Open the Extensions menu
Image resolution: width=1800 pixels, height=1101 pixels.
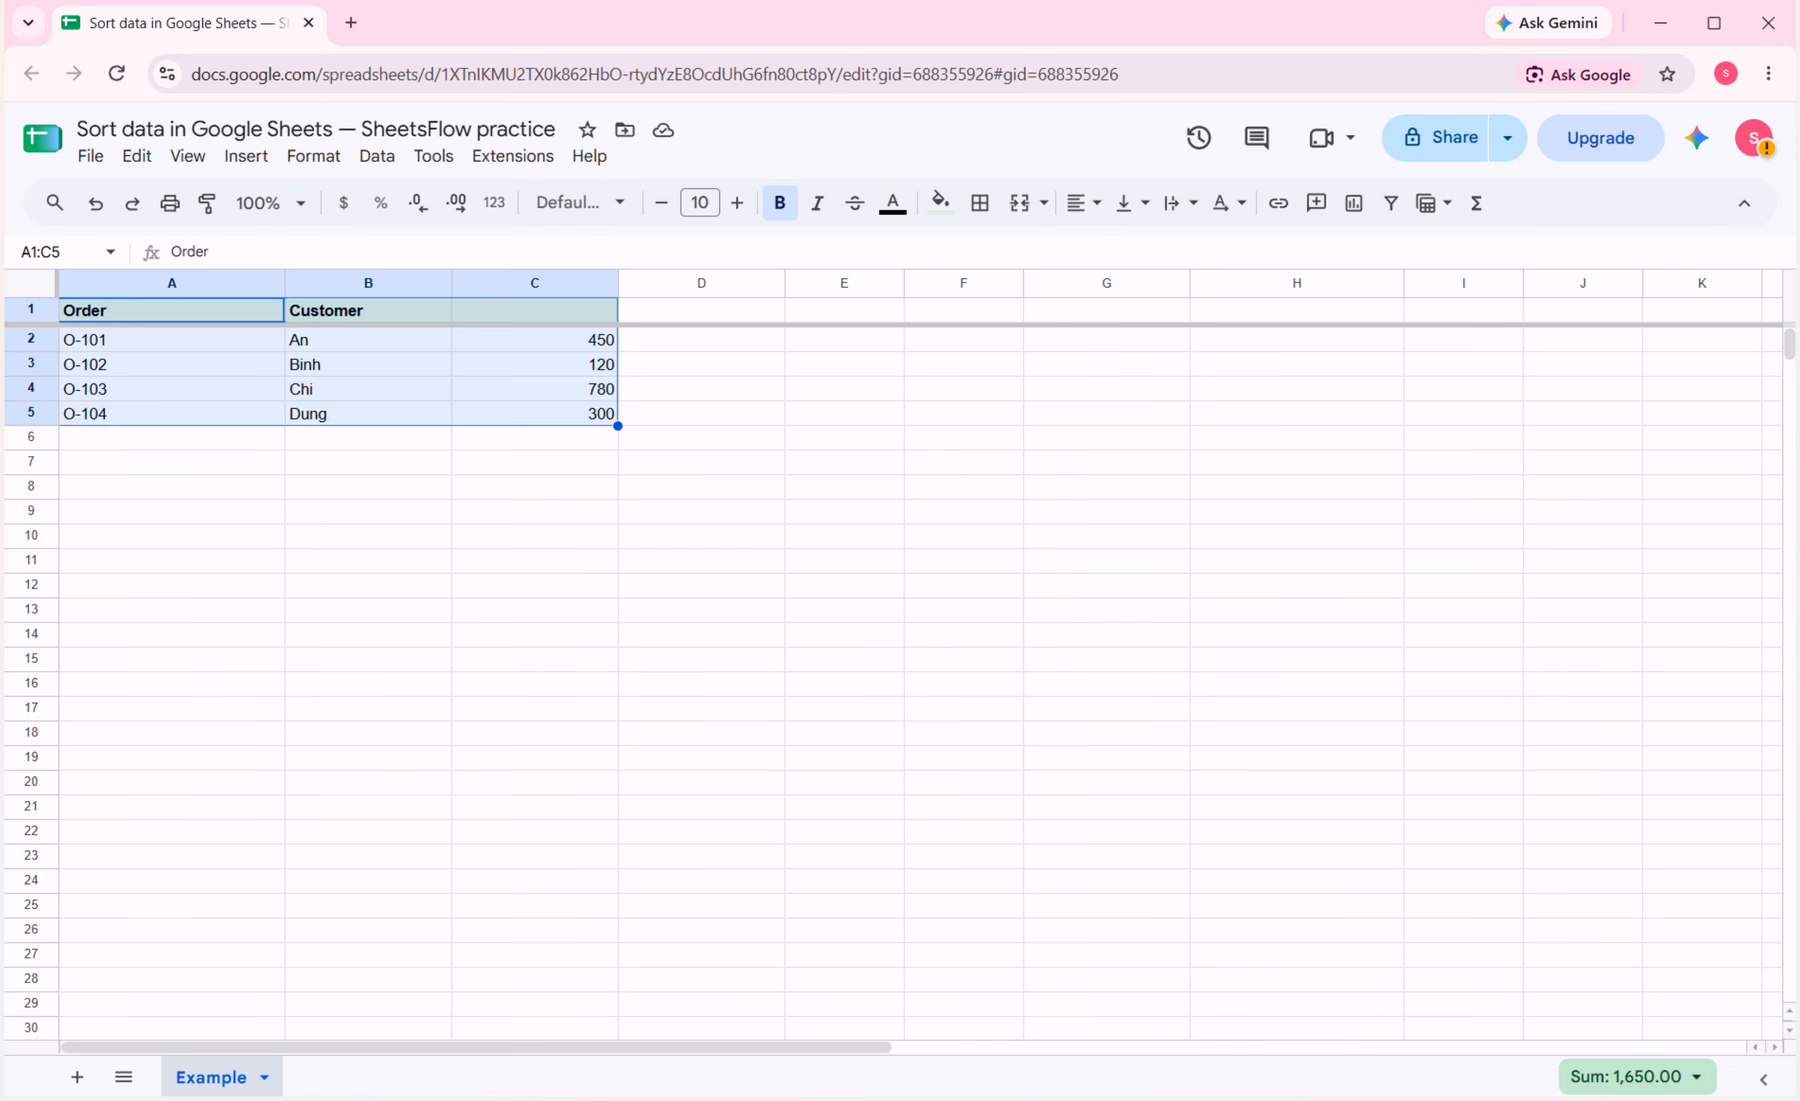pos(513,156)
